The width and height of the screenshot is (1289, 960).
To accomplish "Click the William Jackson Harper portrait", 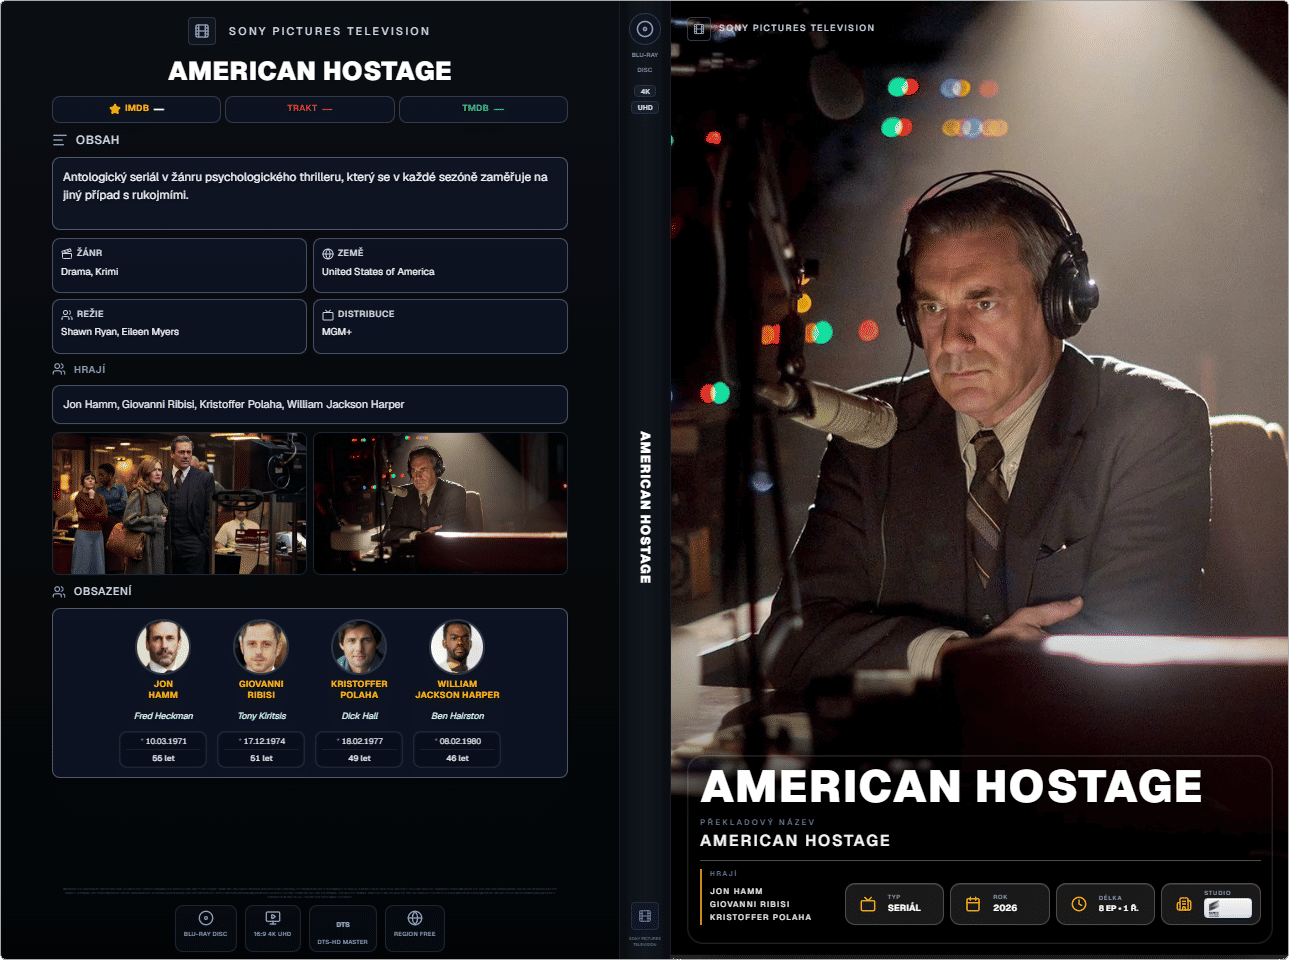I will coord(457,647).
